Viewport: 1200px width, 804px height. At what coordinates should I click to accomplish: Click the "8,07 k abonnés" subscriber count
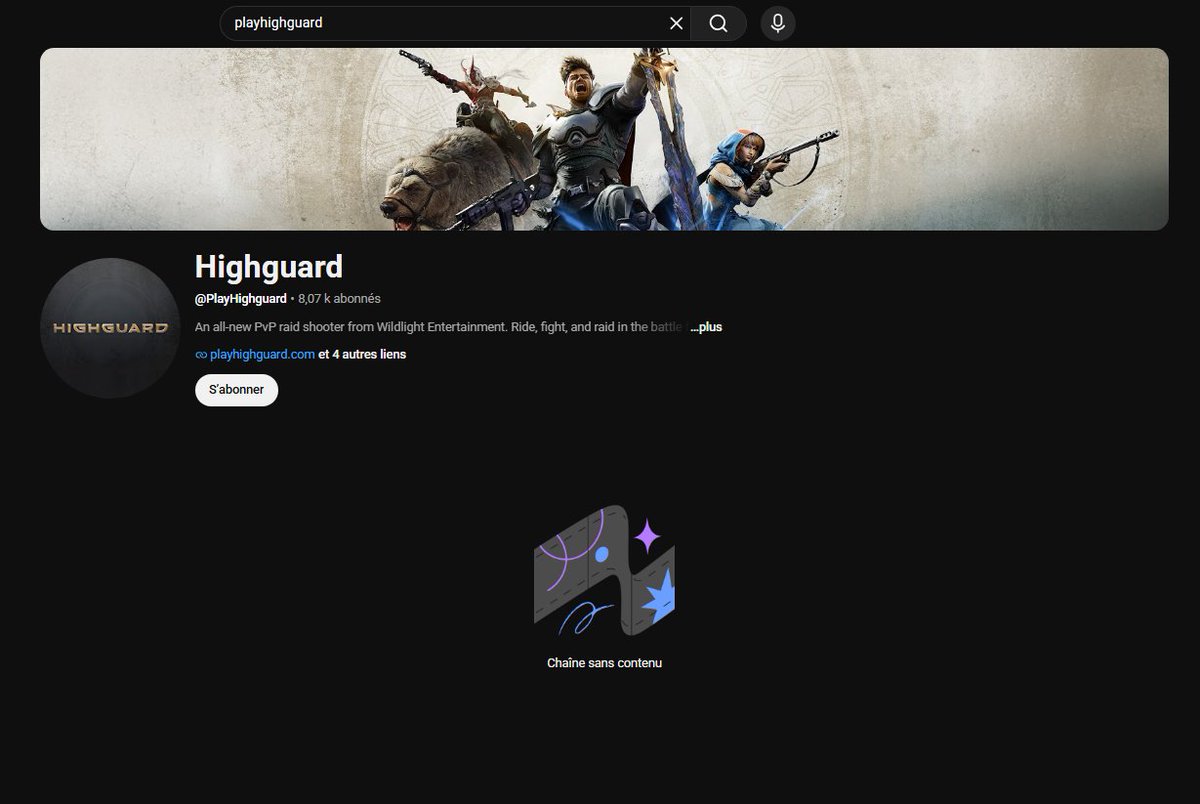[339, 299]
